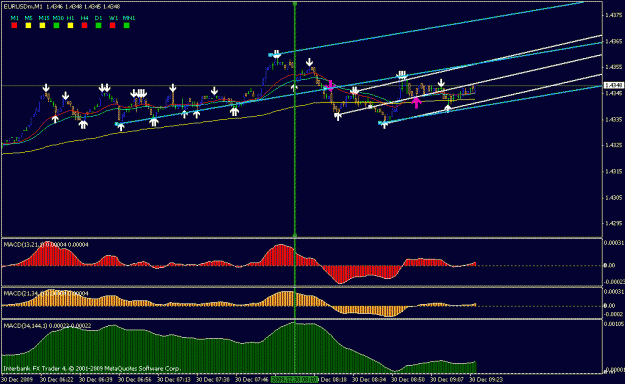Image resolution: width=625 pixels, height=384 pixels.
Task: Click the green square under M30
Action: [x=56, y=25]
